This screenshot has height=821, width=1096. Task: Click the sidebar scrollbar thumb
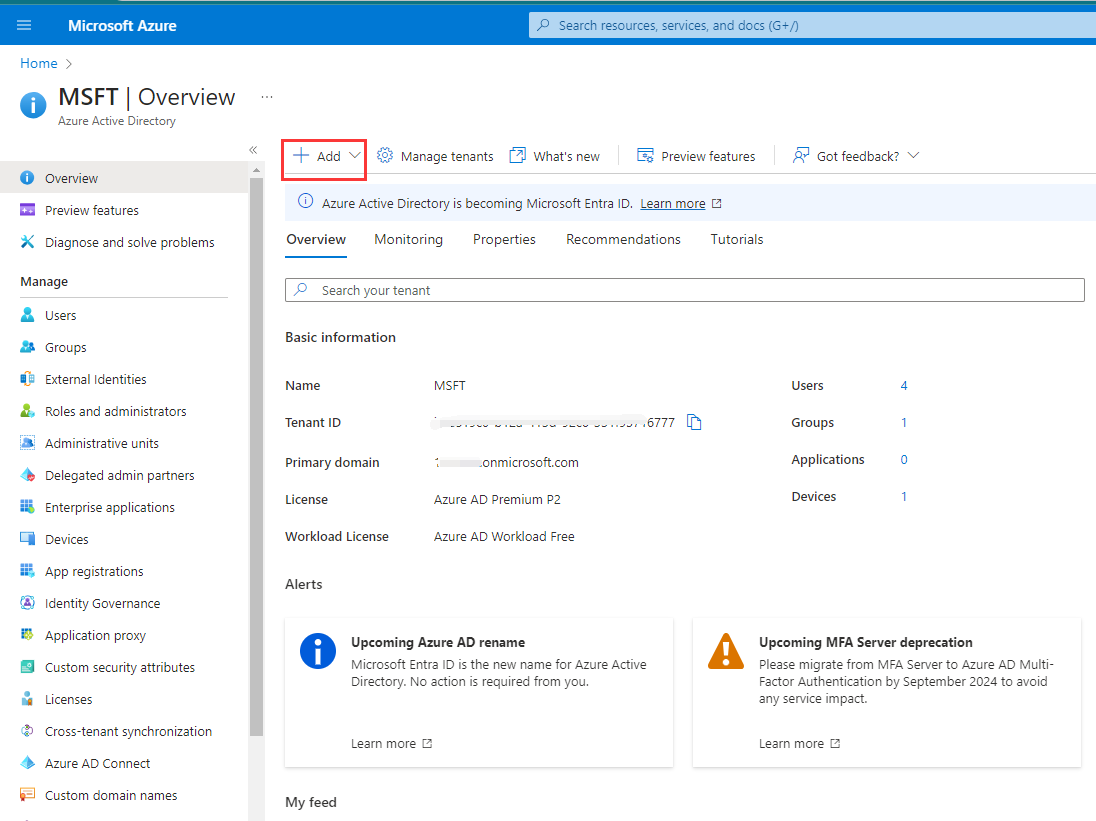coord(257,456)
